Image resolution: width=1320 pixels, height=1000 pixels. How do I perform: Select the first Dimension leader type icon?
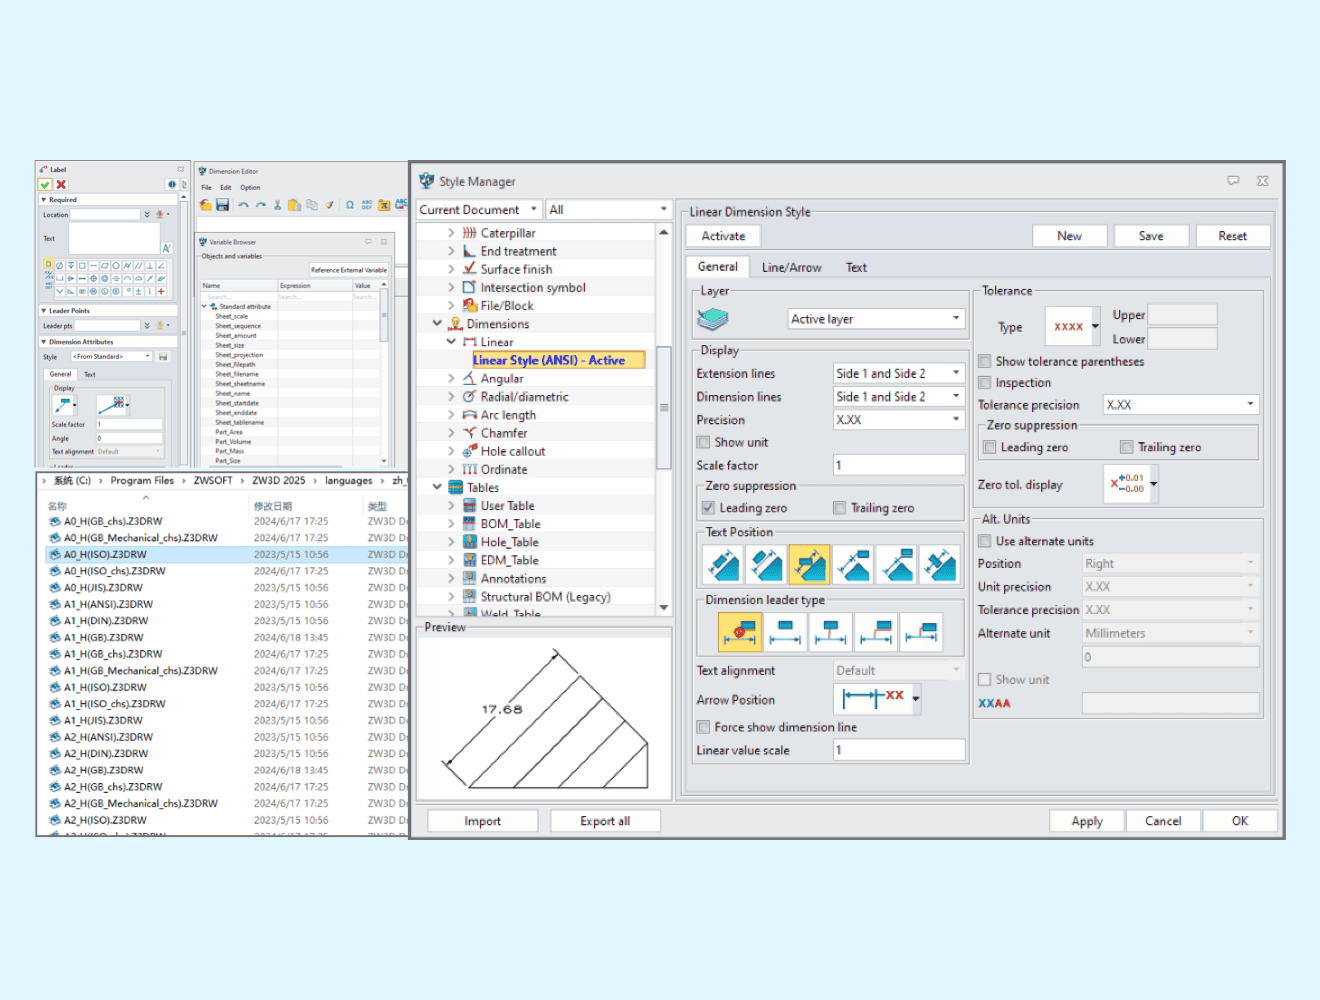pos(740,632)
